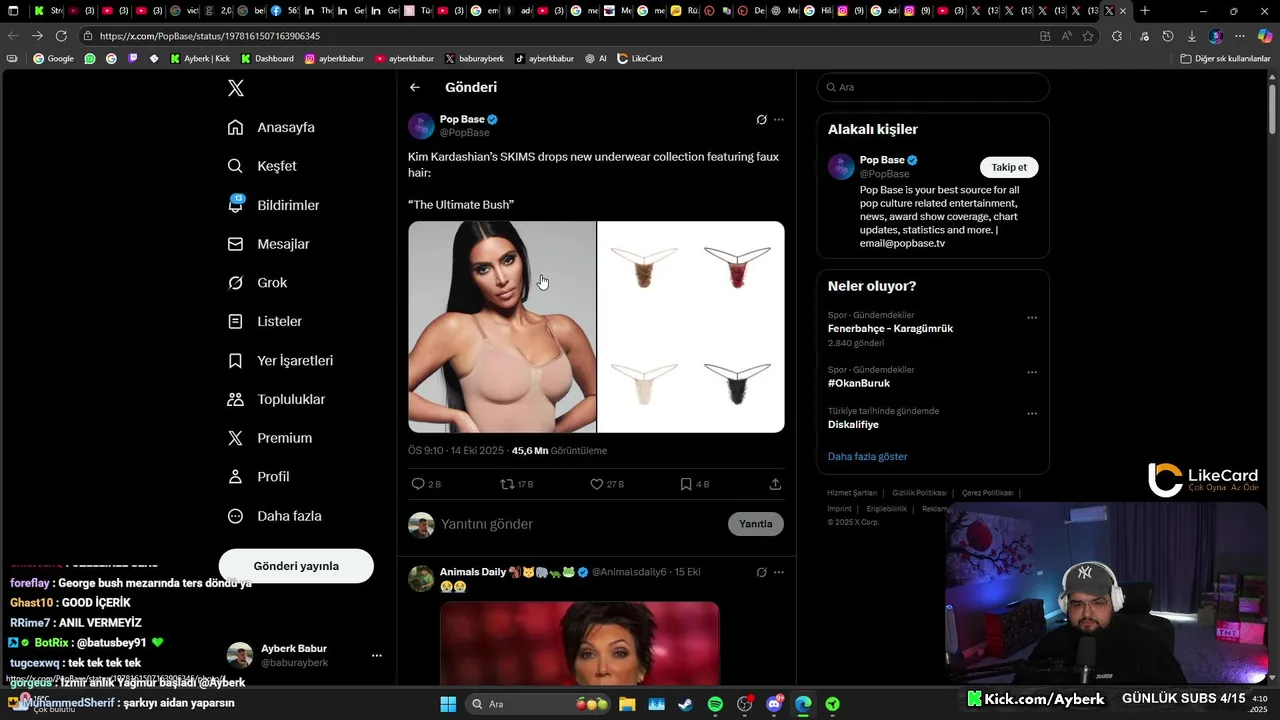Open Diğer sık kullanılanlar folder

[1225, 59]
